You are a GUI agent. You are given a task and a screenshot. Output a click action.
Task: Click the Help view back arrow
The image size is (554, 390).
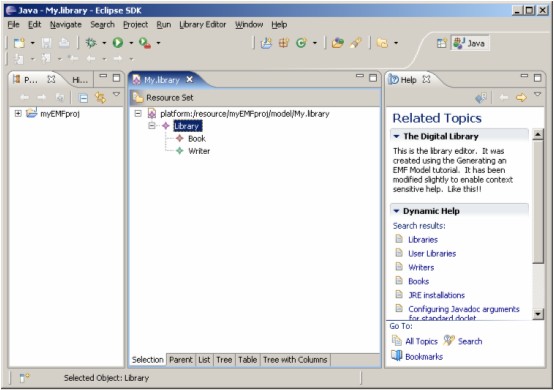click(x=503, y=98)
